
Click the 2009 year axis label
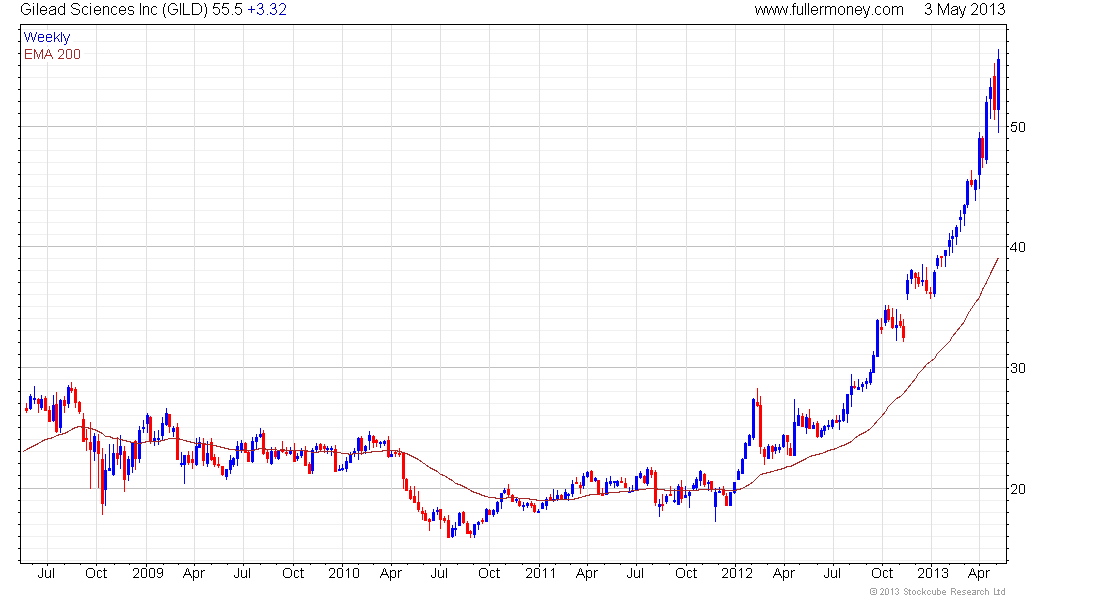tap(147, 573)
